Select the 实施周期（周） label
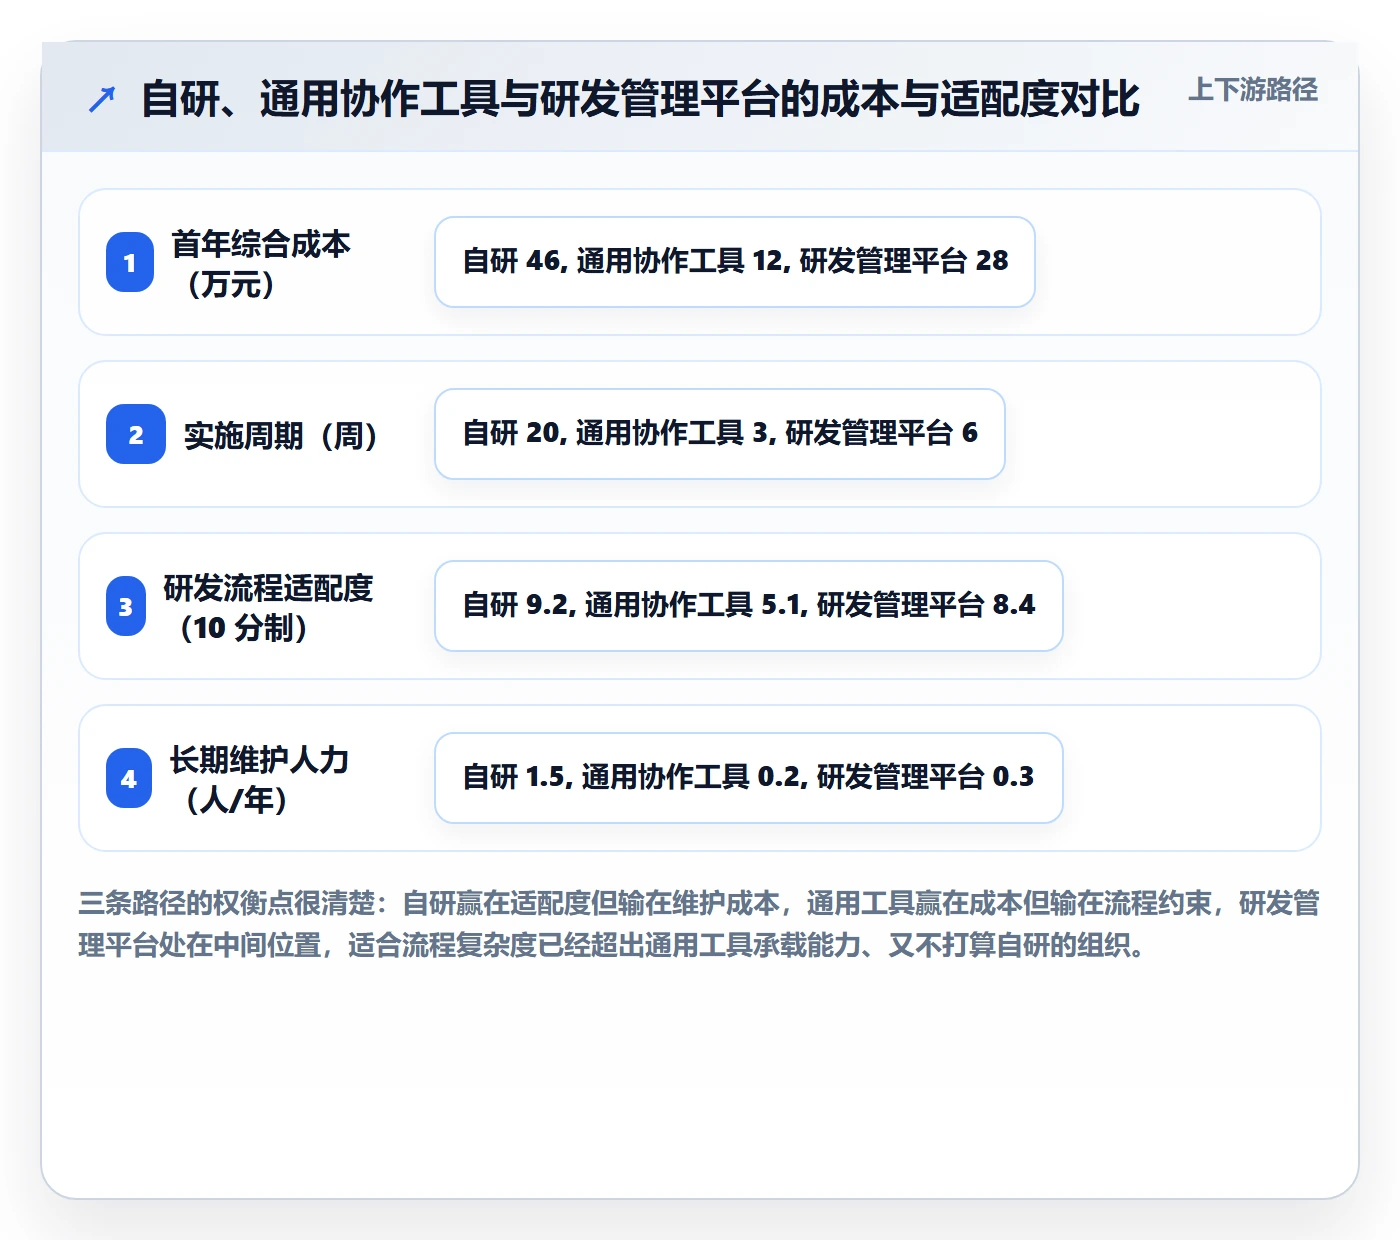Image resolution: width=1400 pixels, height=1240 pixels. tap(281, 435)
